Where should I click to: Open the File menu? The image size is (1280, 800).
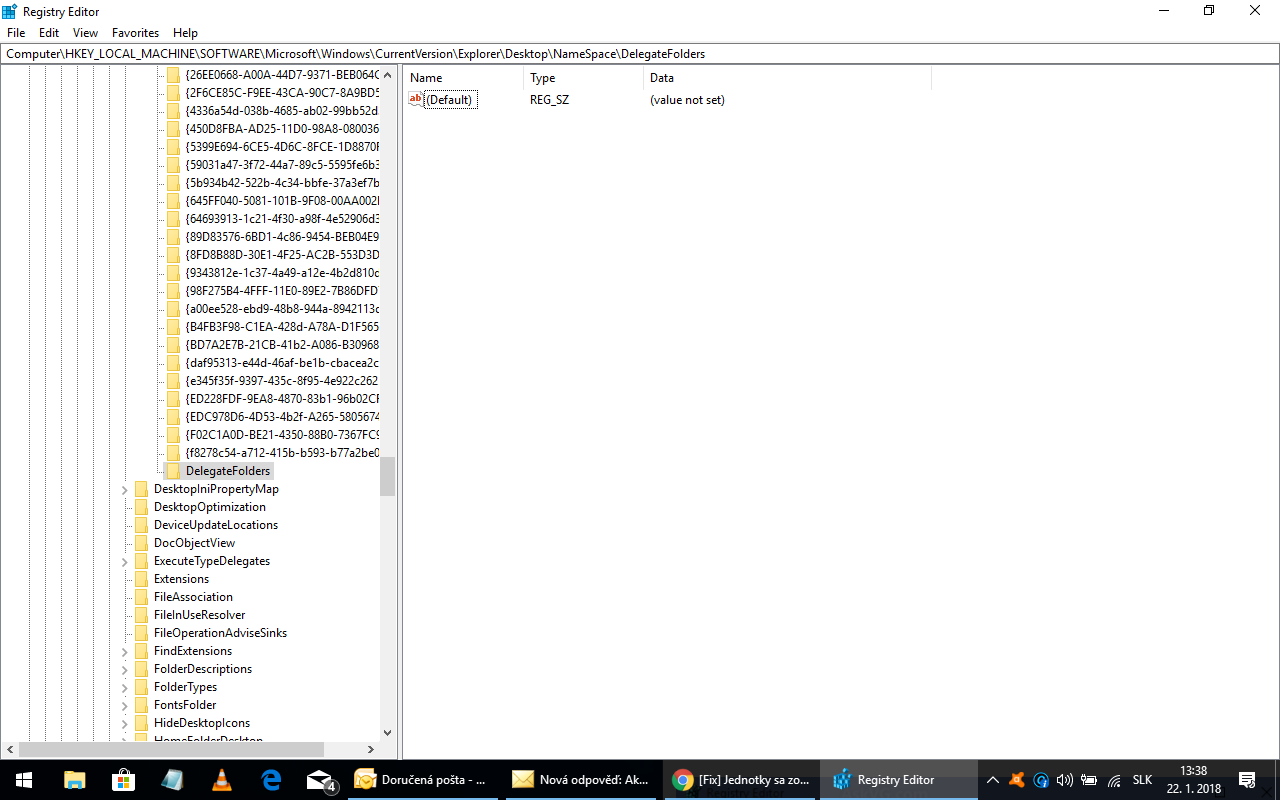pos(16,33)
